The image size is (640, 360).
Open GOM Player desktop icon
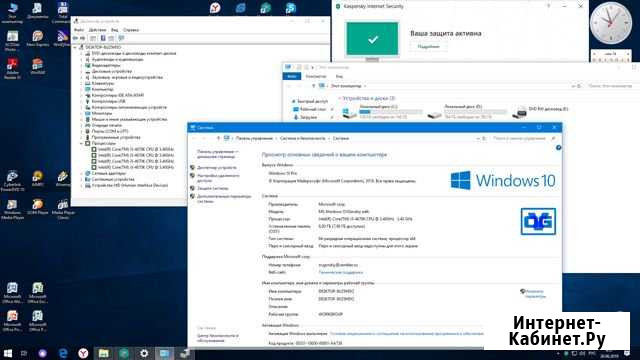pos(38,207)
